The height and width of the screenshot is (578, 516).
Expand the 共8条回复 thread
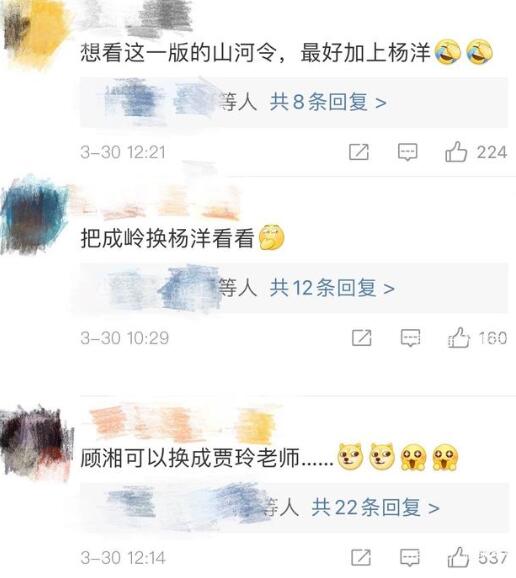[x=328, y=102]
